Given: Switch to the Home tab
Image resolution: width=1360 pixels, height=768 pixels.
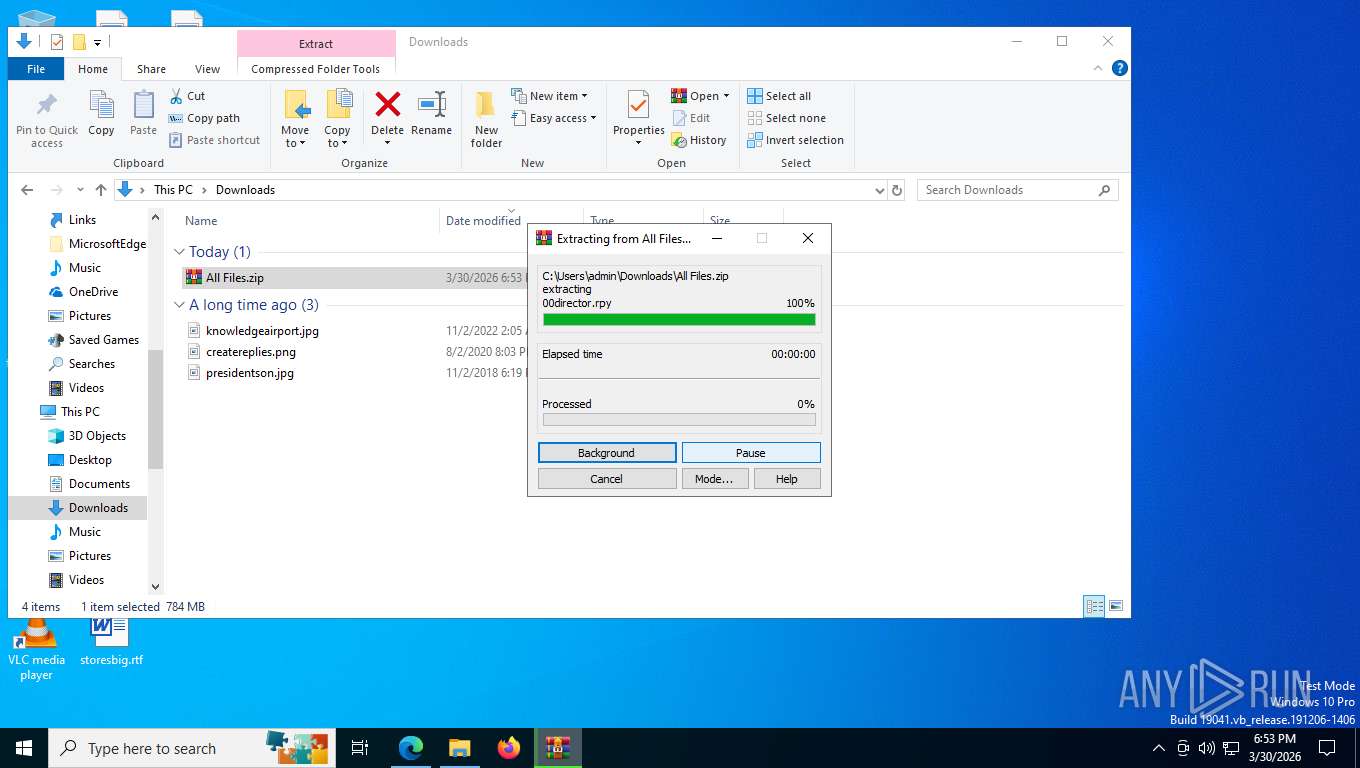Looking at the screenshot, I should pyautogui.click(x=93, y=69).
